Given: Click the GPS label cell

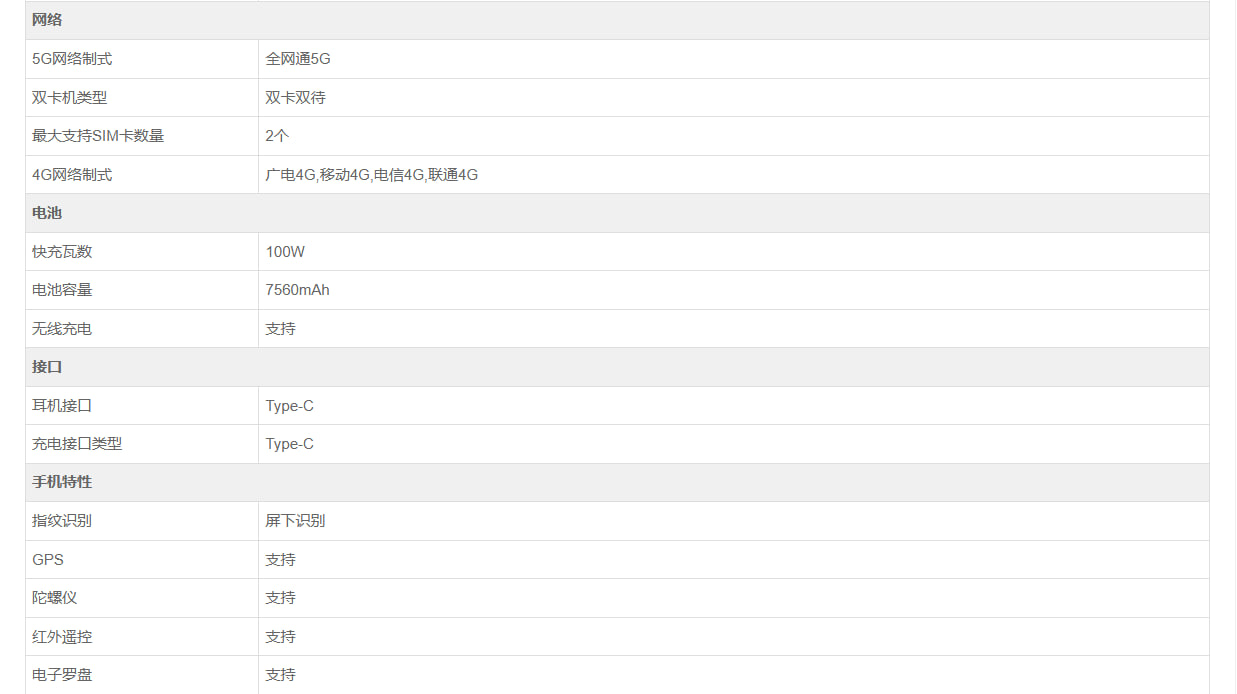Looking at the screenshot, I should click(48, 560).
